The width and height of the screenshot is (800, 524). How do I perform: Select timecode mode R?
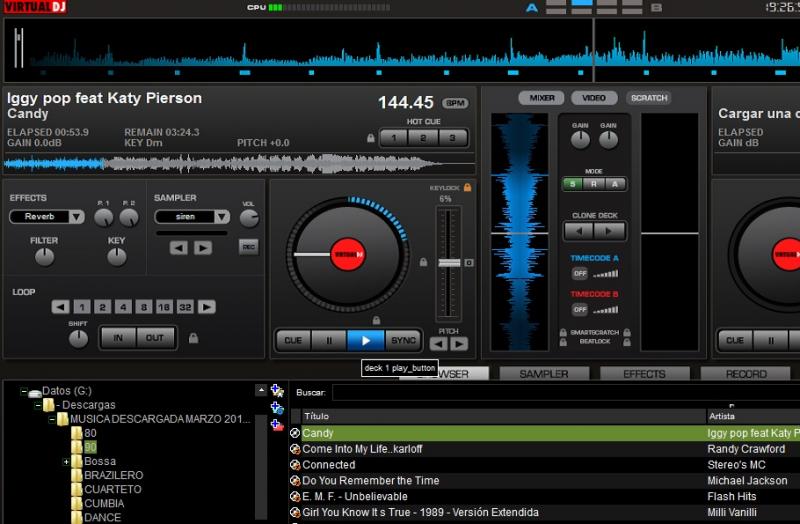coord(594,184)
